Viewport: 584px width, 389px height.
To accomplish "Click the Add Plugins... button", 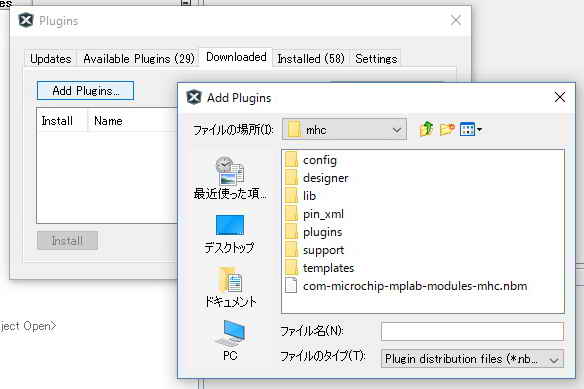I will [x=85, y=91].
